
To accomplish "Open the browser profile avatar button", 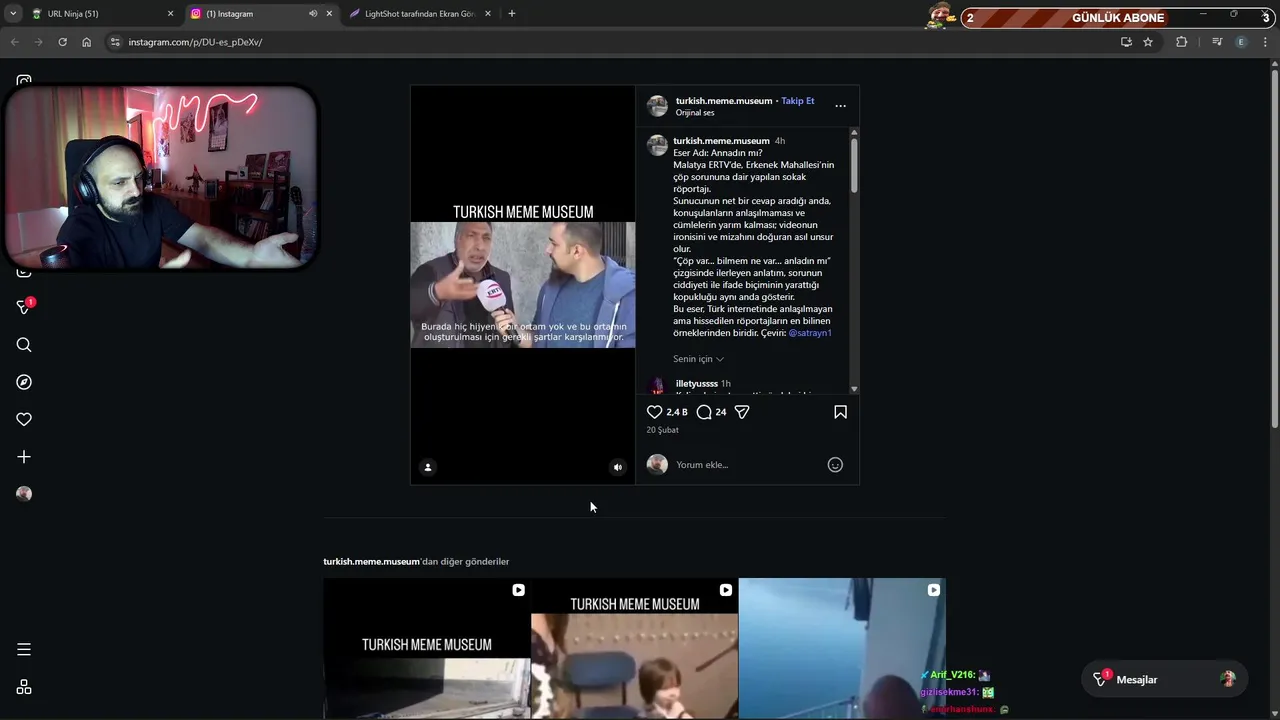I will coord(1241,42).
